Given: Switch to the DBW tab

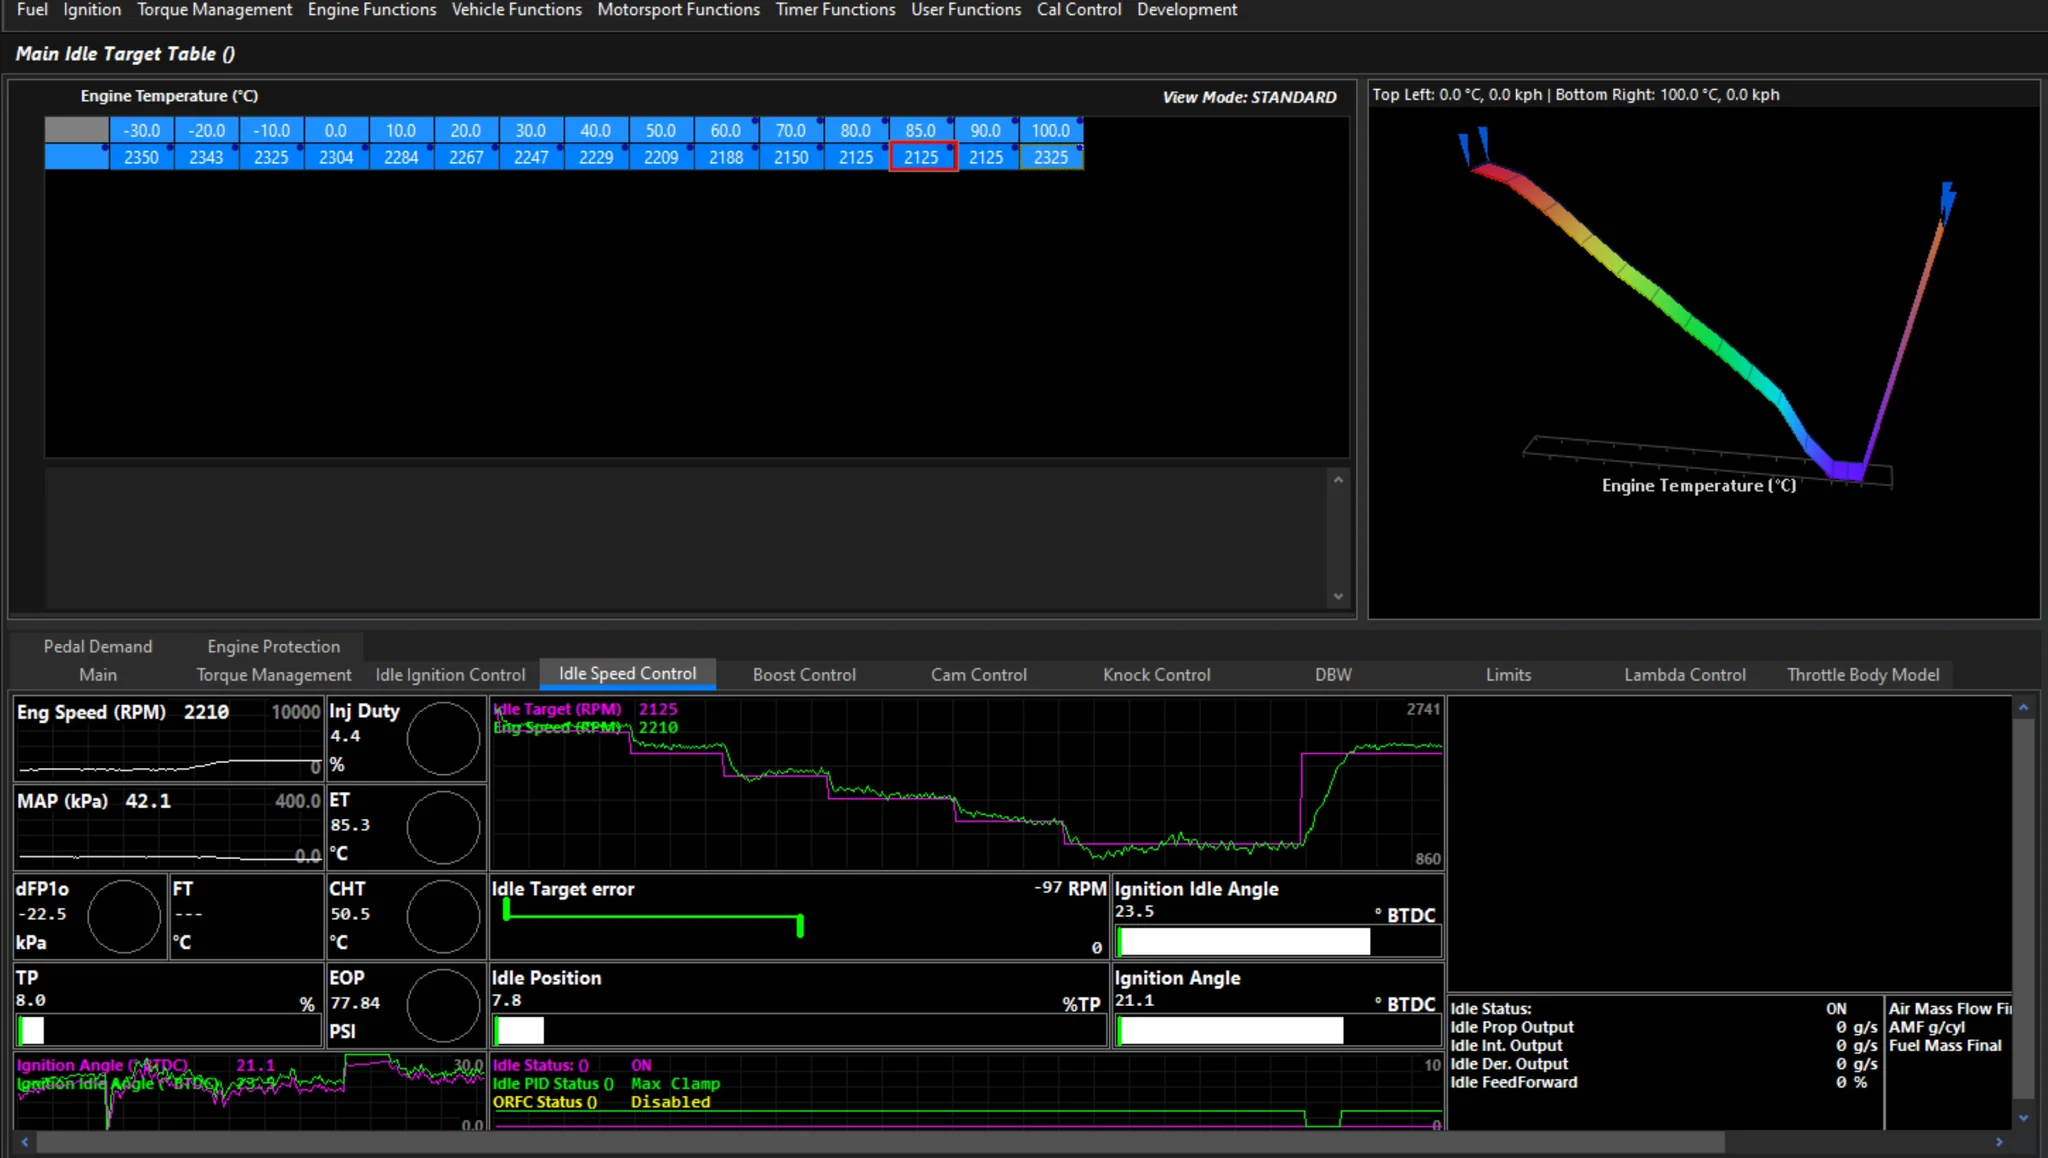Looking at the screenshot, I should point(1333,675).
